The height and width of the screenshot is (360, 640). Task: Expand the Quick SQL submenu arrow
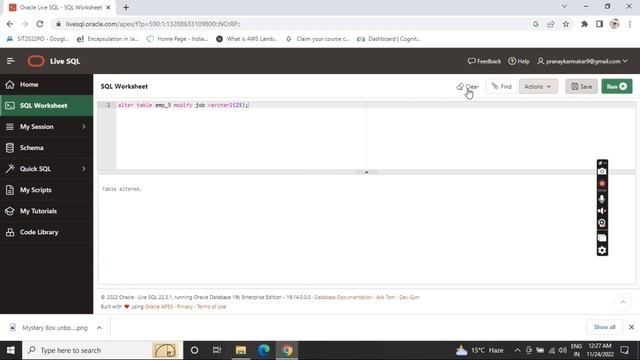[84, 169]
